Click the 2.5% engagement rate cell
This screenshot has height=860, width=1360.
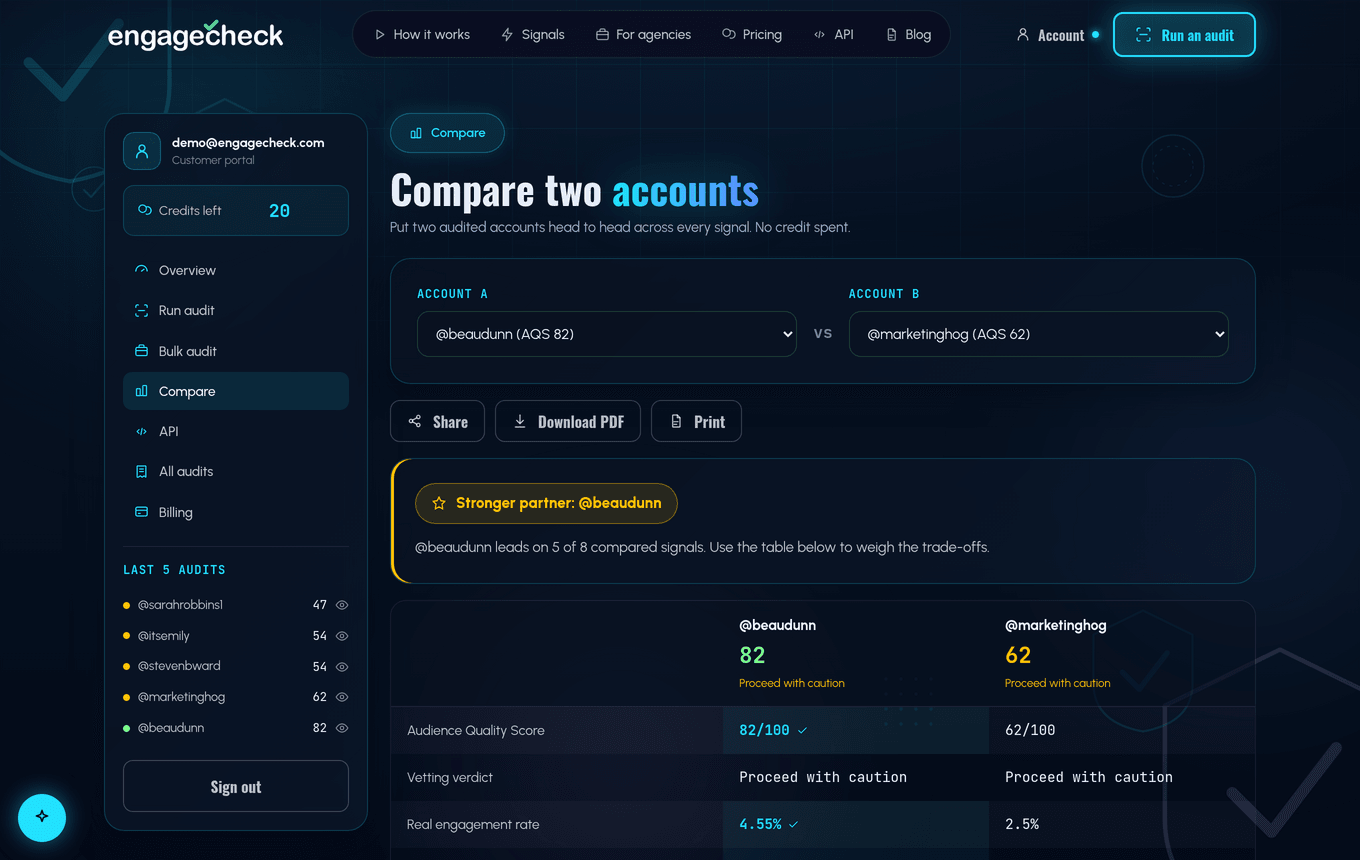pyautogui.click(x=1122, y=824)
